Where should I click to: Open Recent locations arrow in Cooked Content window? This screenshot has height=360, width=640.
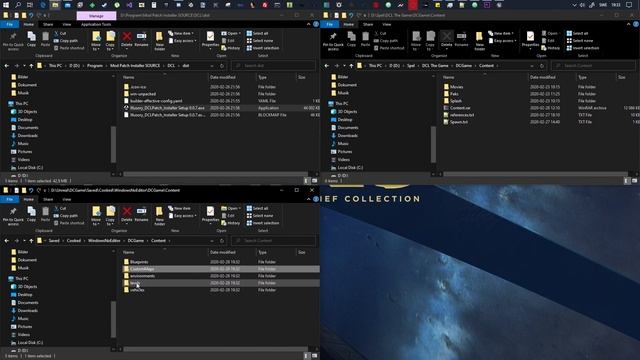24,241
